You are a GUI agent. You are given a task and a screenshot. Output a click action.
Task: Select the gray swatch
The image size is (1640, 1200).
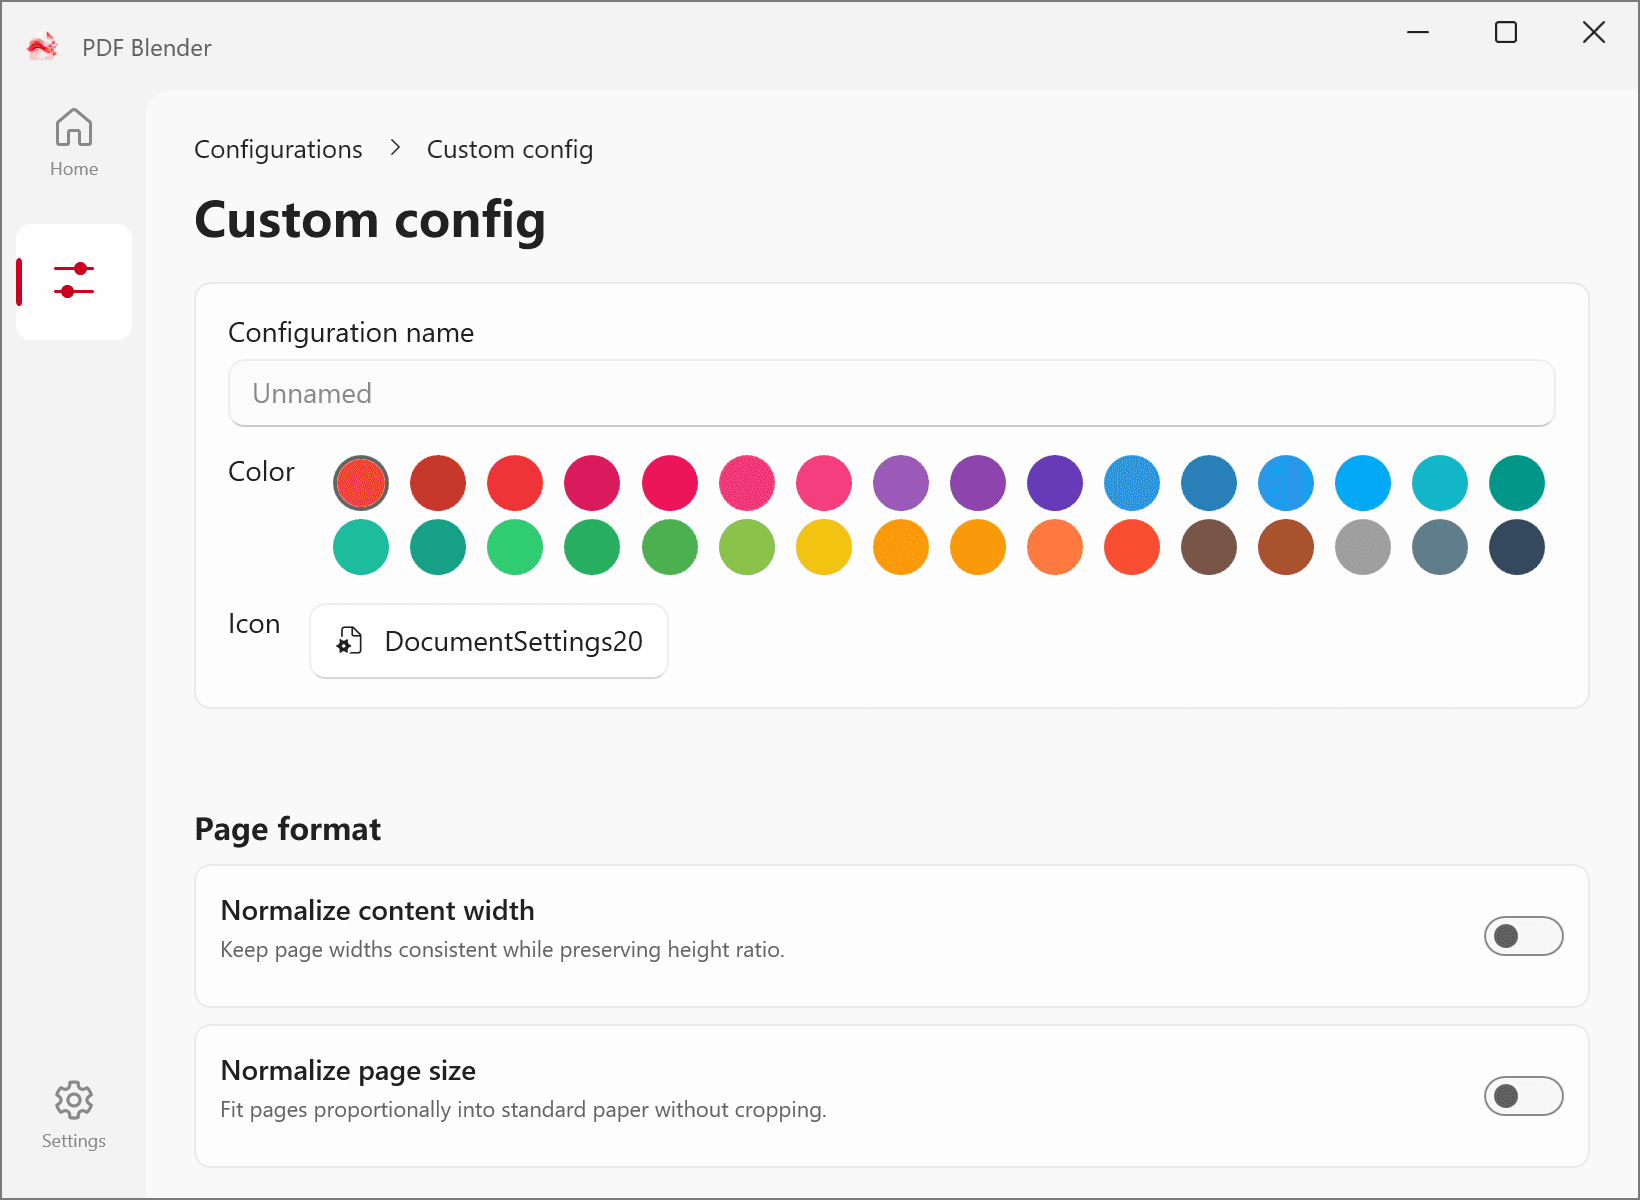pos(1363,547)
